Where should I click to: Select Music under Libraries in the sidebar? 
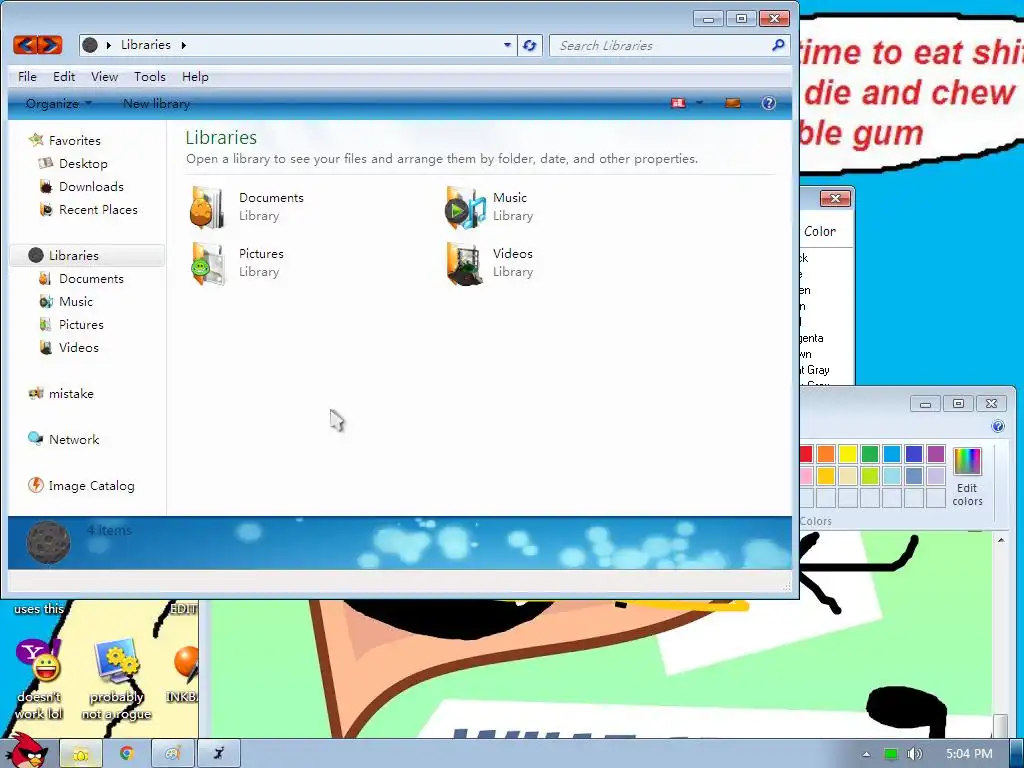76,302
